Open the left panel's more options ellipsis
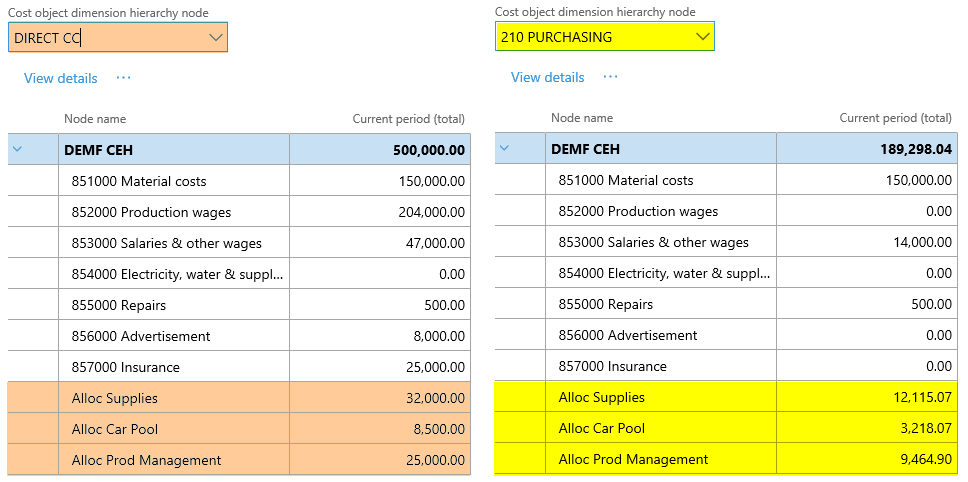The image size is (968, 482). 123,78
